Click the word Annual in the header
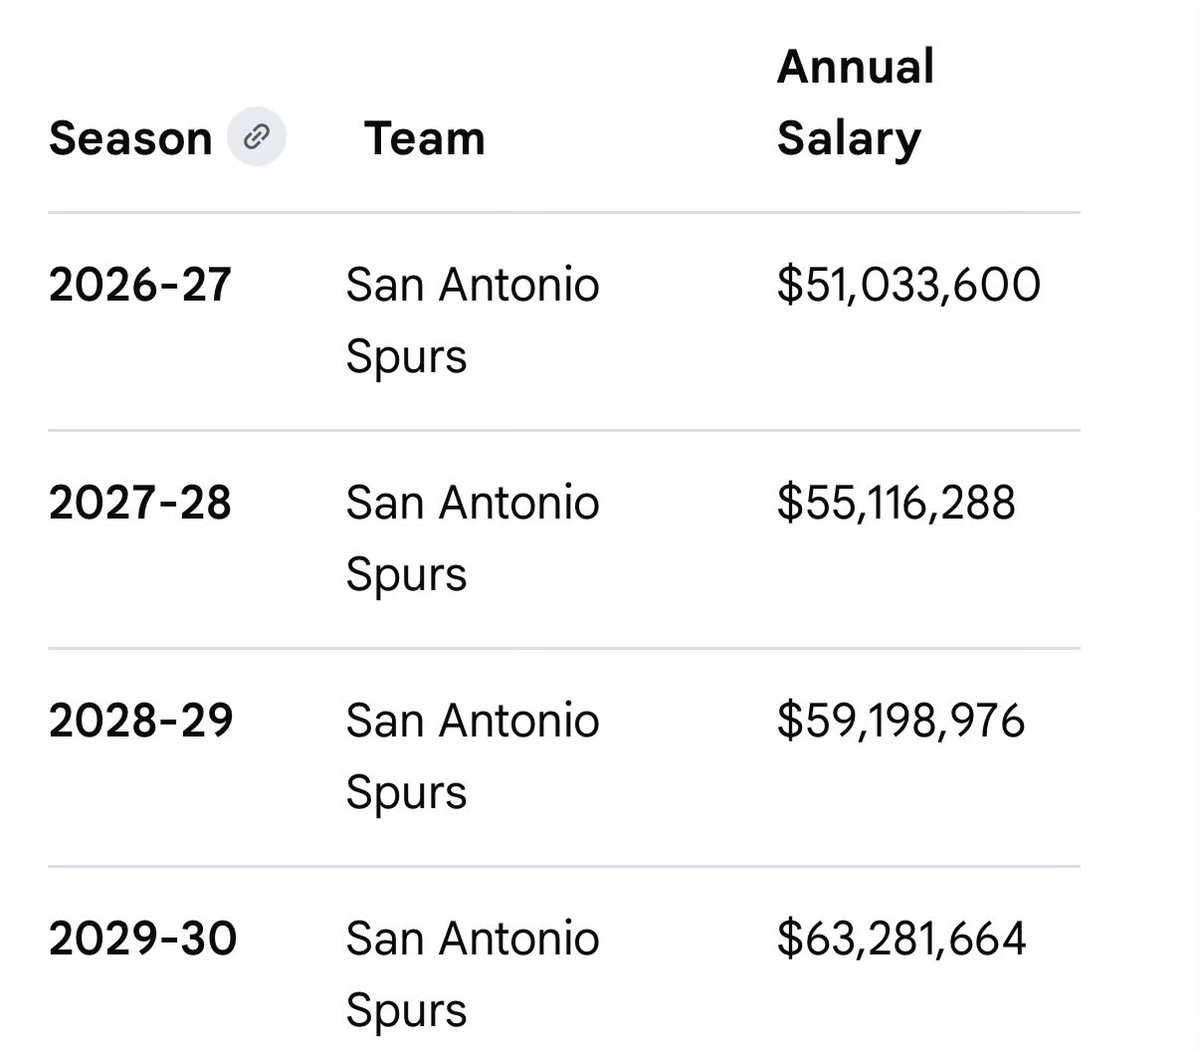The image size is (1200, 1051). [x=856, y=67]
